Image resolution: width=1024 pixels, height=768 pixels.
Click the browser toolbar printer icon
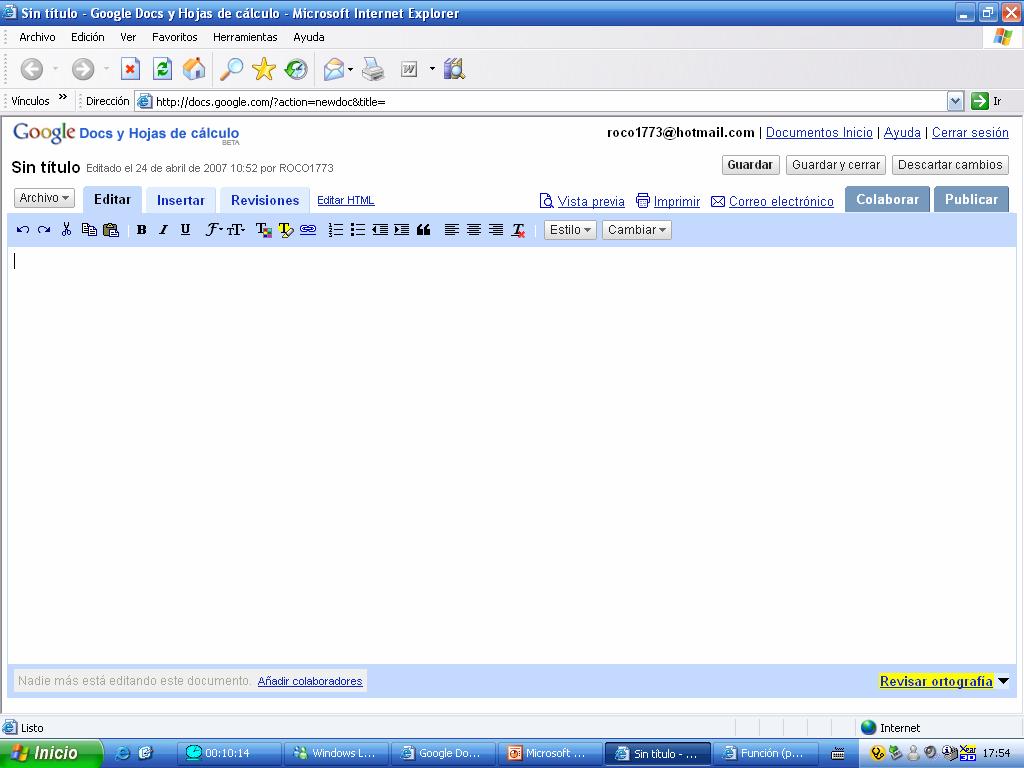pyautogui.click(x=373, y=69)
